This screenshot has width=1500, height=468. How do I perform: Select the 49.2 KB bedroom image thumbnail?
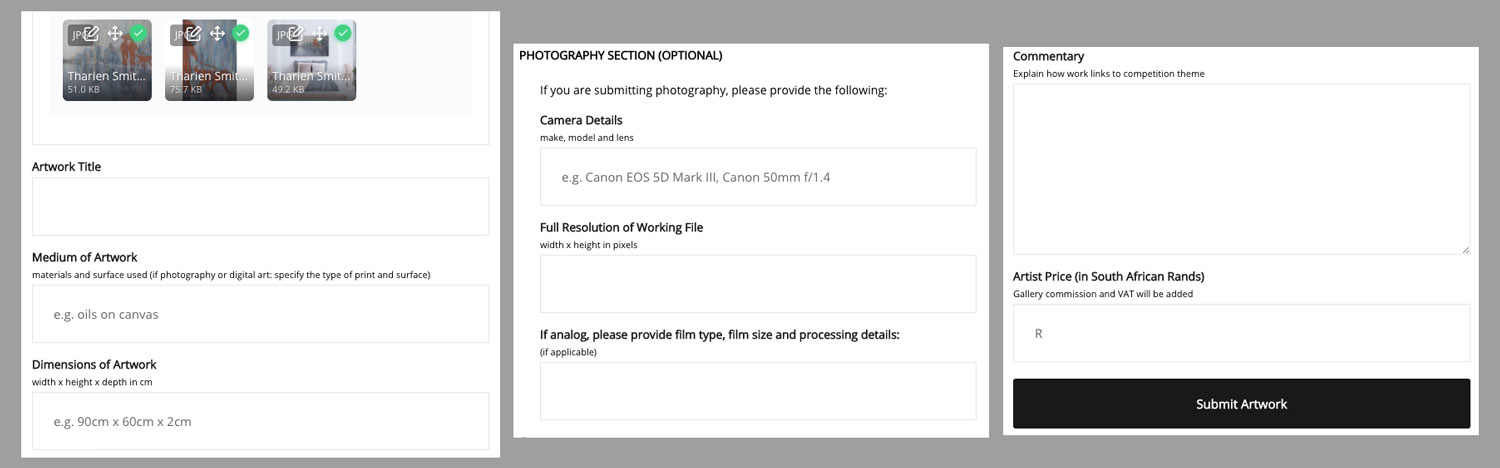pyautogui.click(x=311, y=60)
